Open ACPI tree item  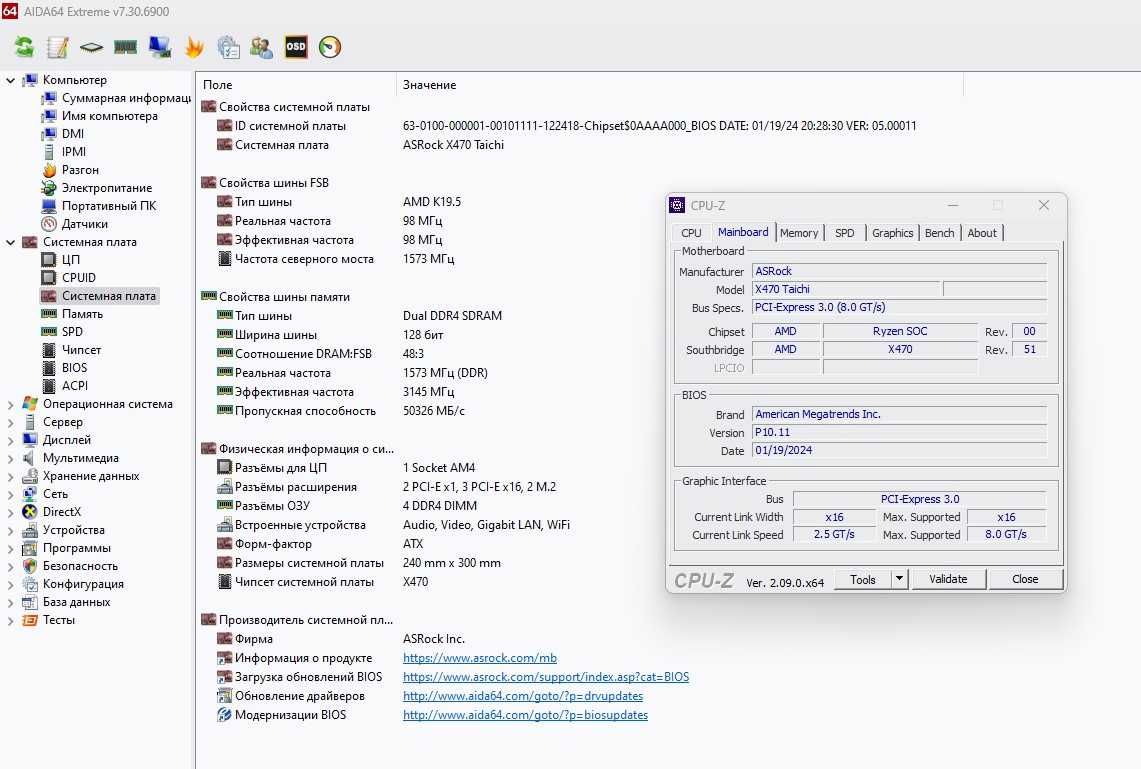[x=74, y=386]
